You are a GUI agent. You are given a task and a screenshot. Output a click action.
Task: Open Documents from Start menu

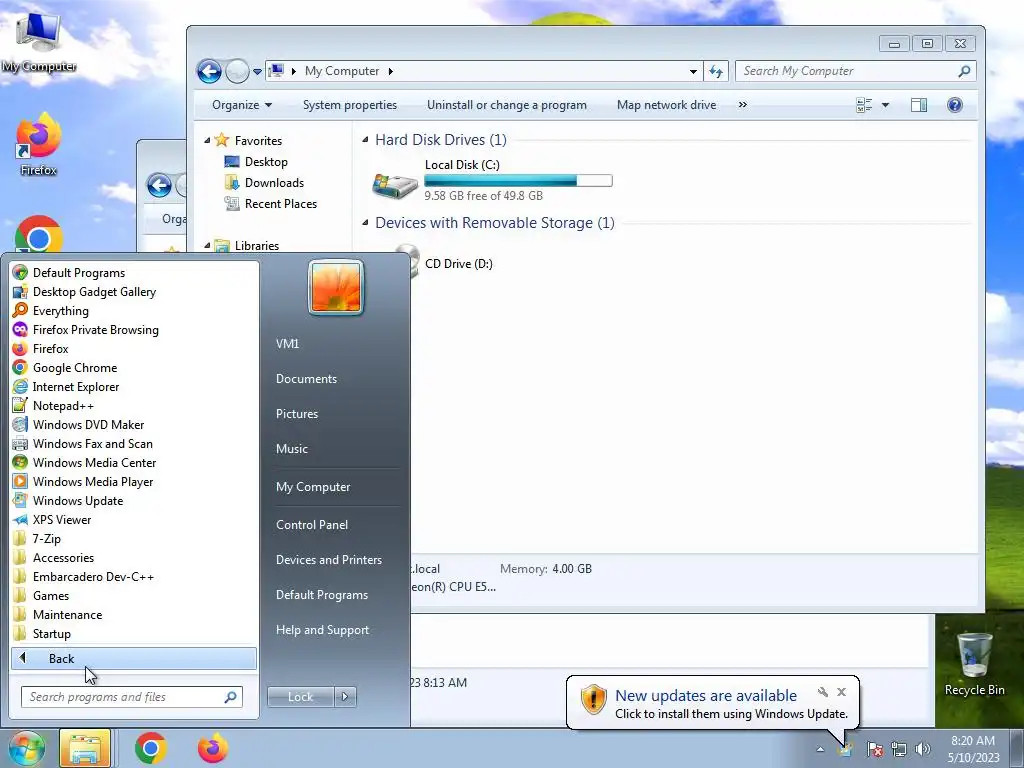[306, 379]
